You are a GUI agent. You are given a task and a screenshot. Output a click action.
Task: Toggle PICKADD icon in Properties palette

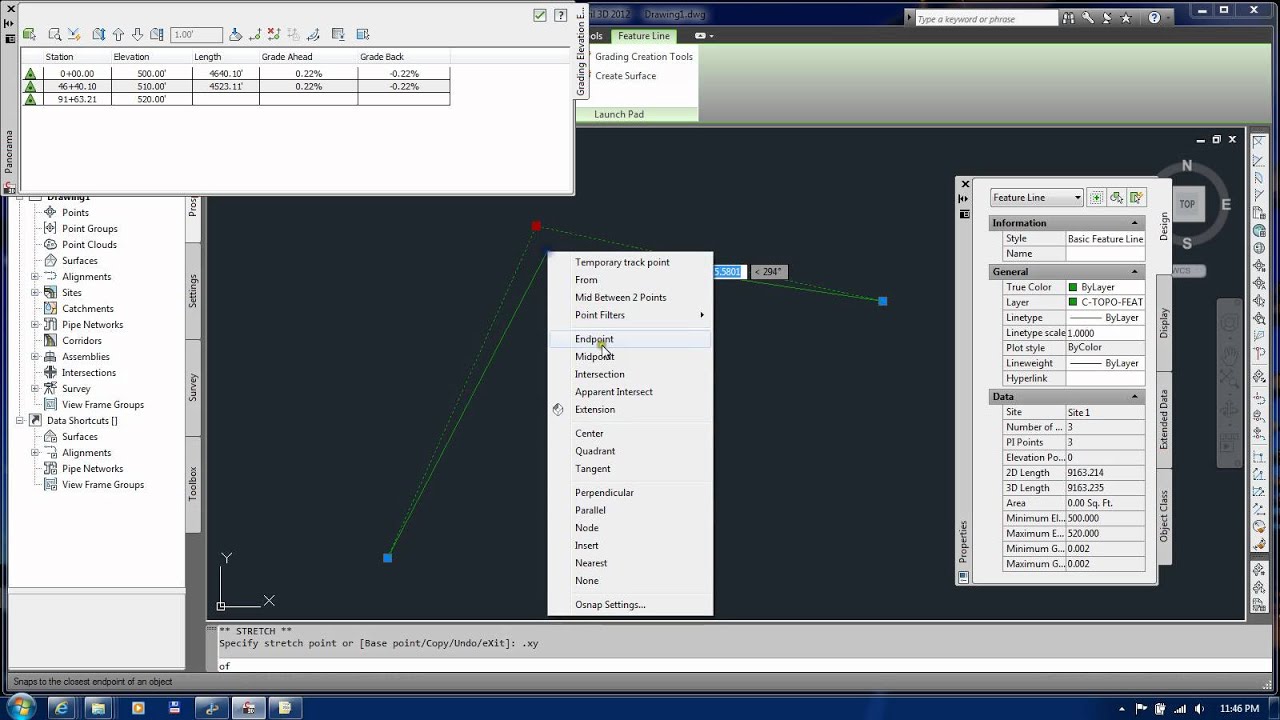coord(1097,197)
